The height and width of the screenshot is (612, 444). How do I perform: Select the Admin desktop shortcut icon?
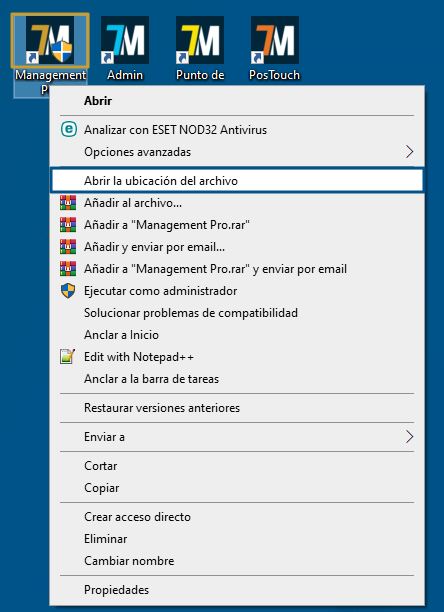125,40
